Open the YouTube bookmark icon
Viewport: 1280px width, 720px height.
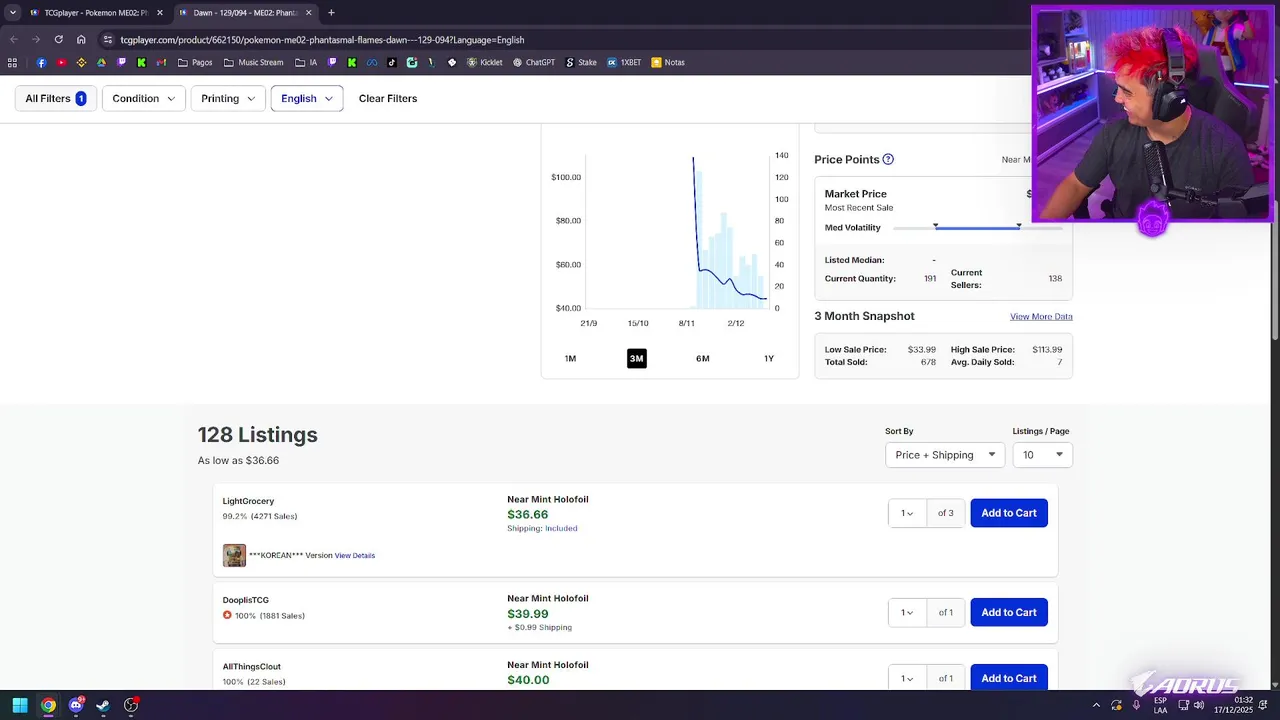61,62
